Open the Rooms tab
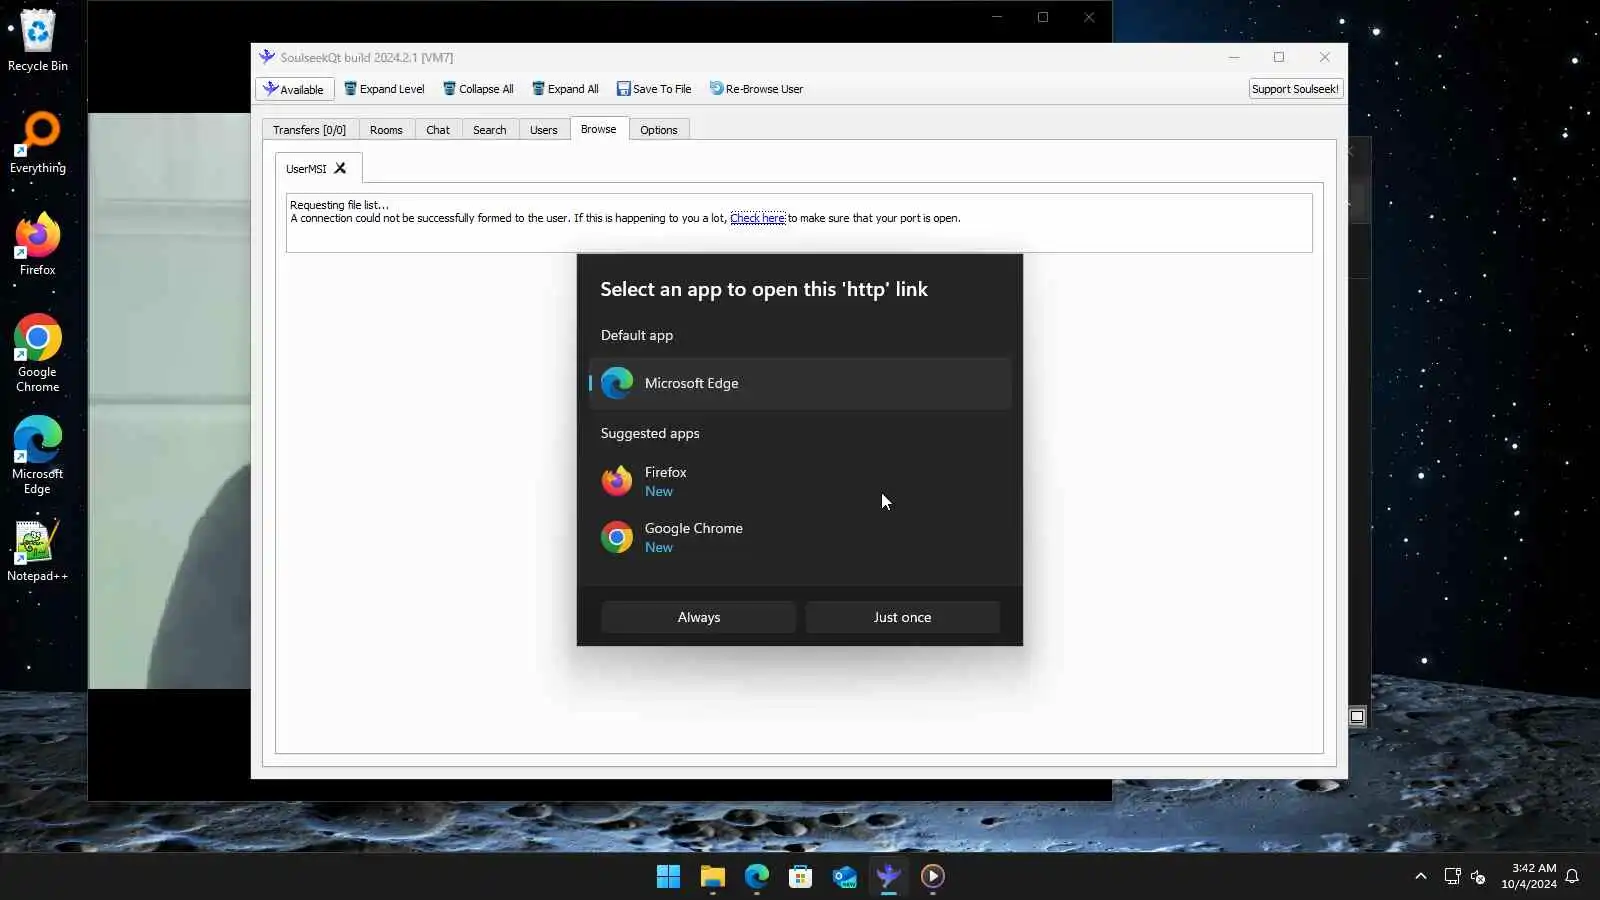Viewport: 1600px width, 900px height. (x=386, y=130)
